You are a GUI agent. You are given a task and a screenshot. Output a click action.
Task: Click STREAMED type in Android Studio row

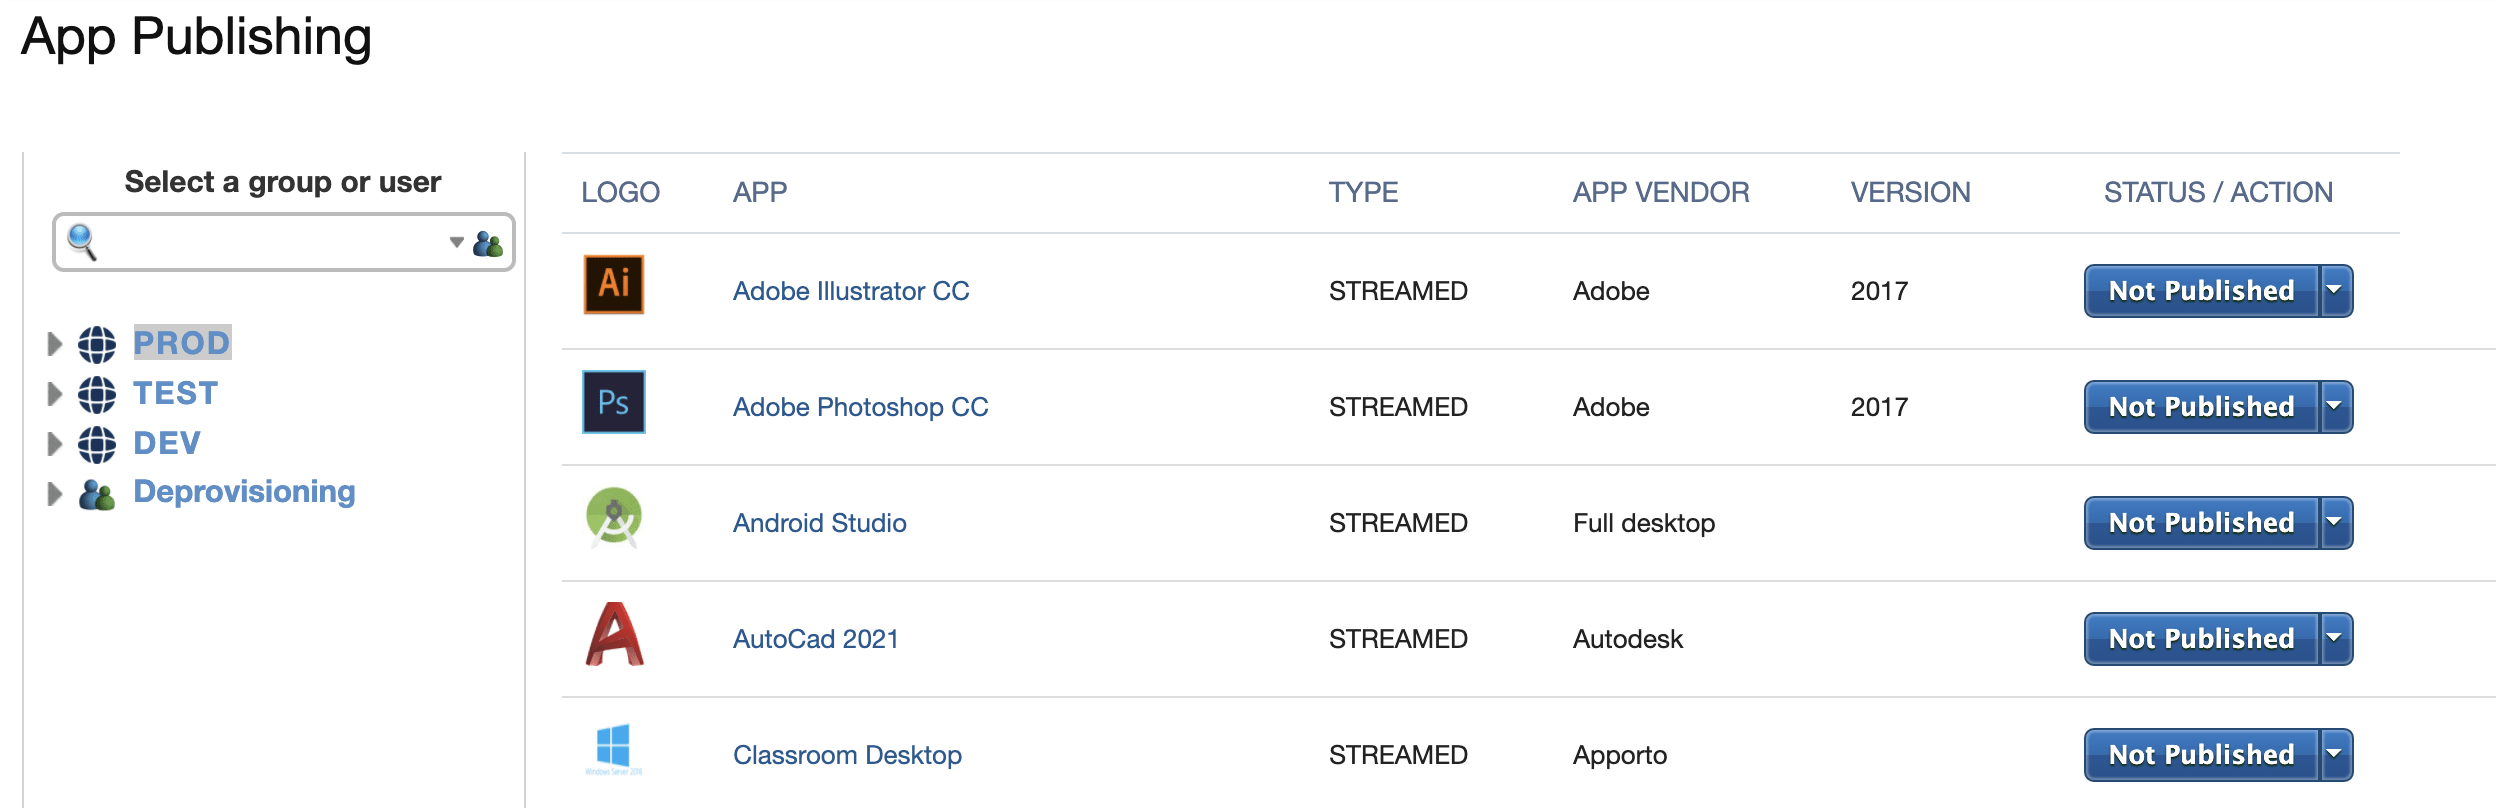[x=1398, y=523]
